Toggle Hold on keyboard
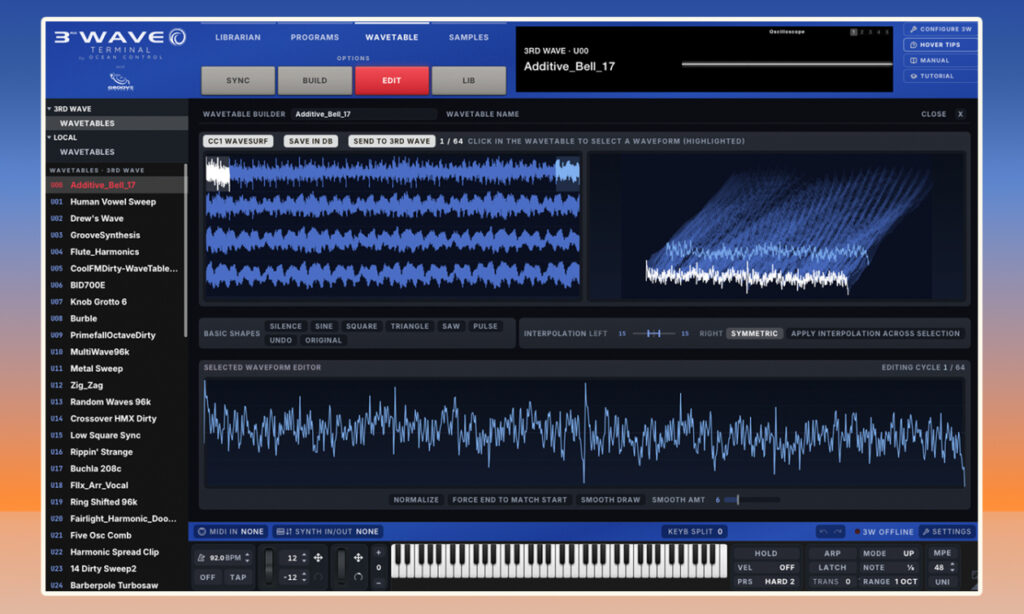 766,553
